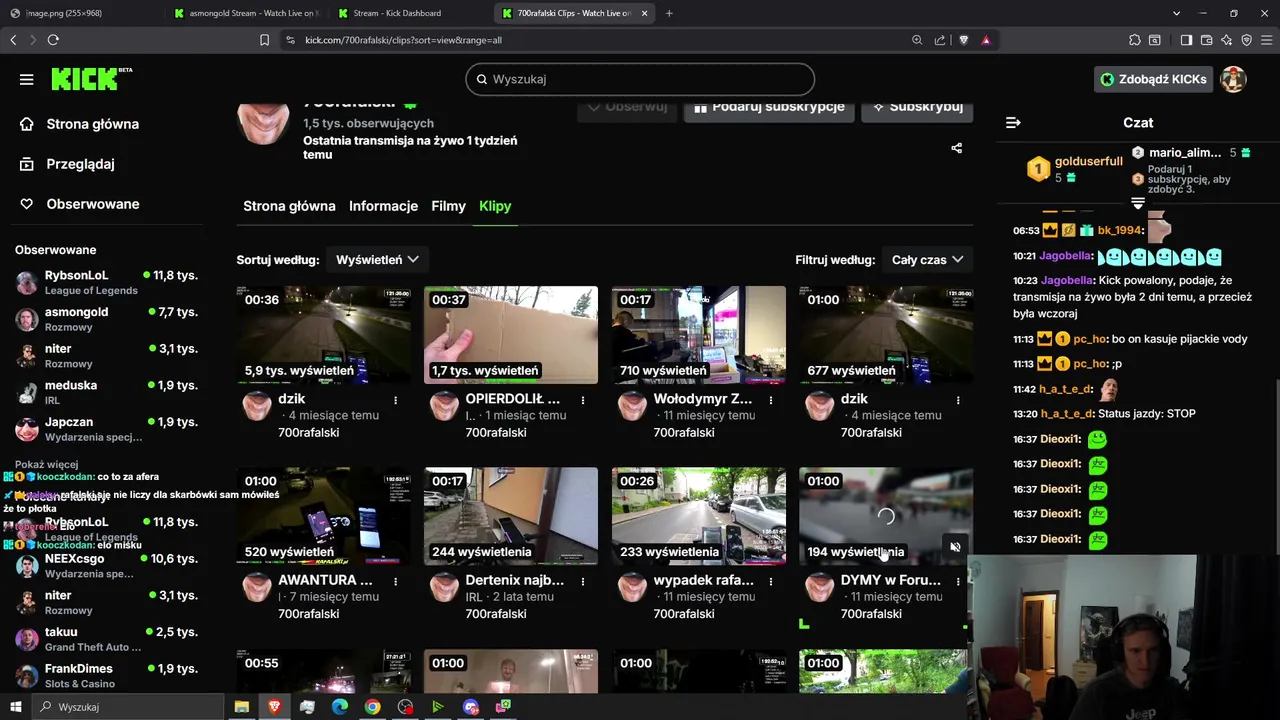Open new browser tab
Image resolution: width=1280 pixels, height=720 pixels.
[669, 13]
